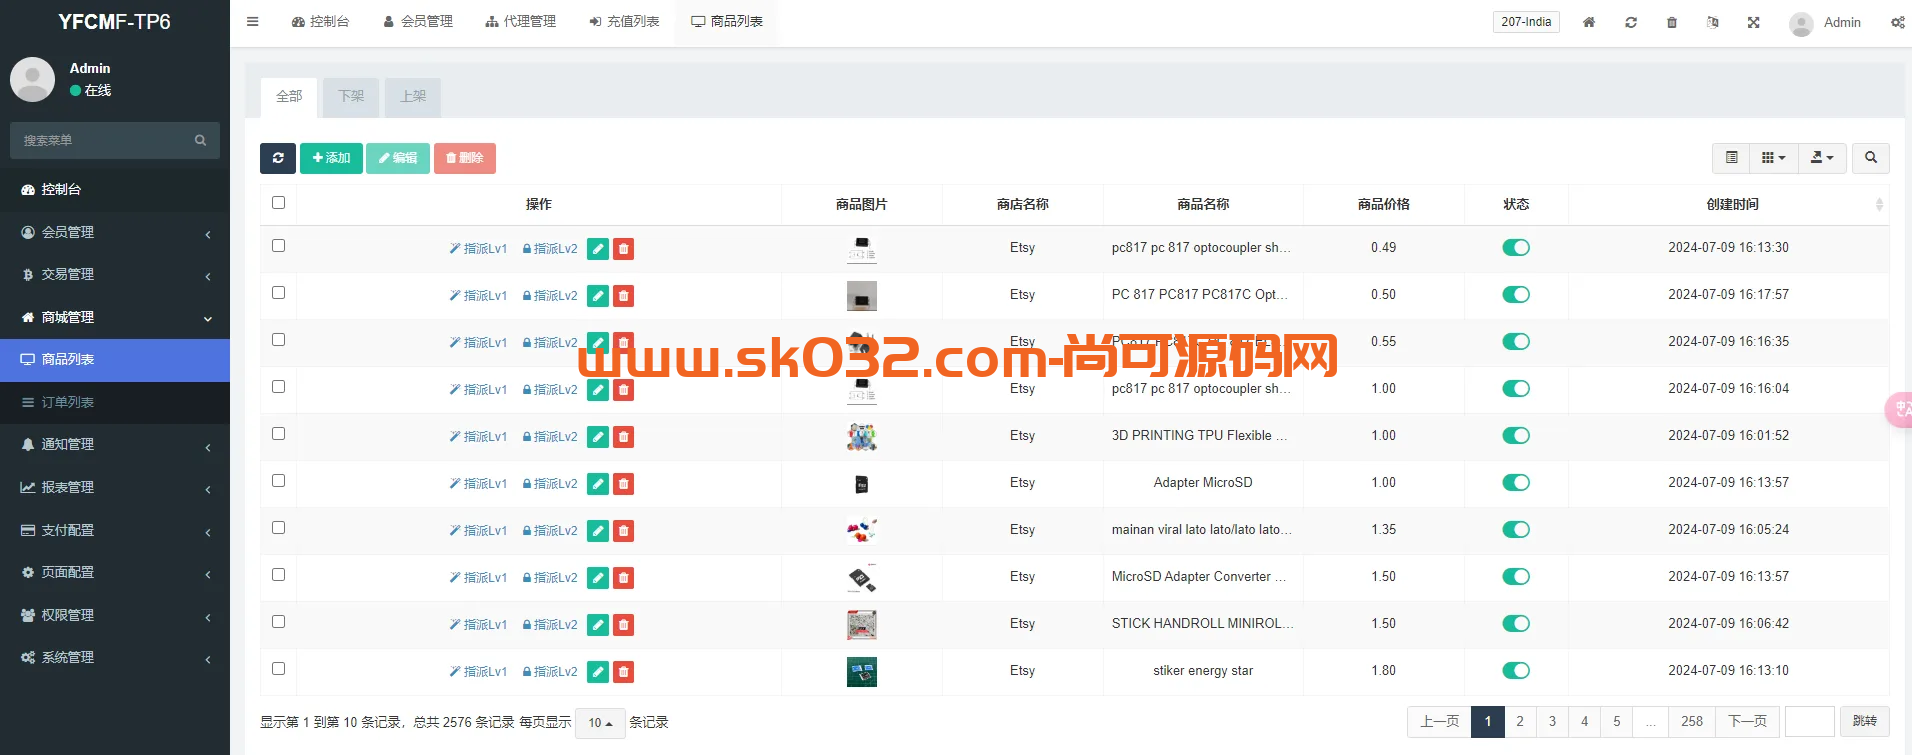
Task: Toggle status switch for STICK HANDROLL row
Action: [1516, 624]
